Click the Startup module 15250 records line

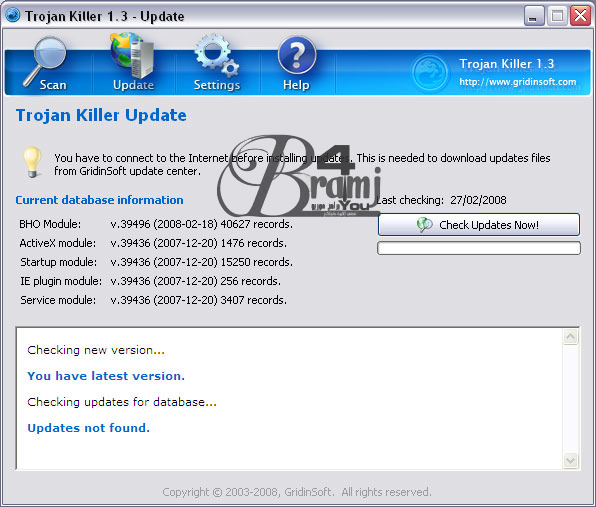201,262
